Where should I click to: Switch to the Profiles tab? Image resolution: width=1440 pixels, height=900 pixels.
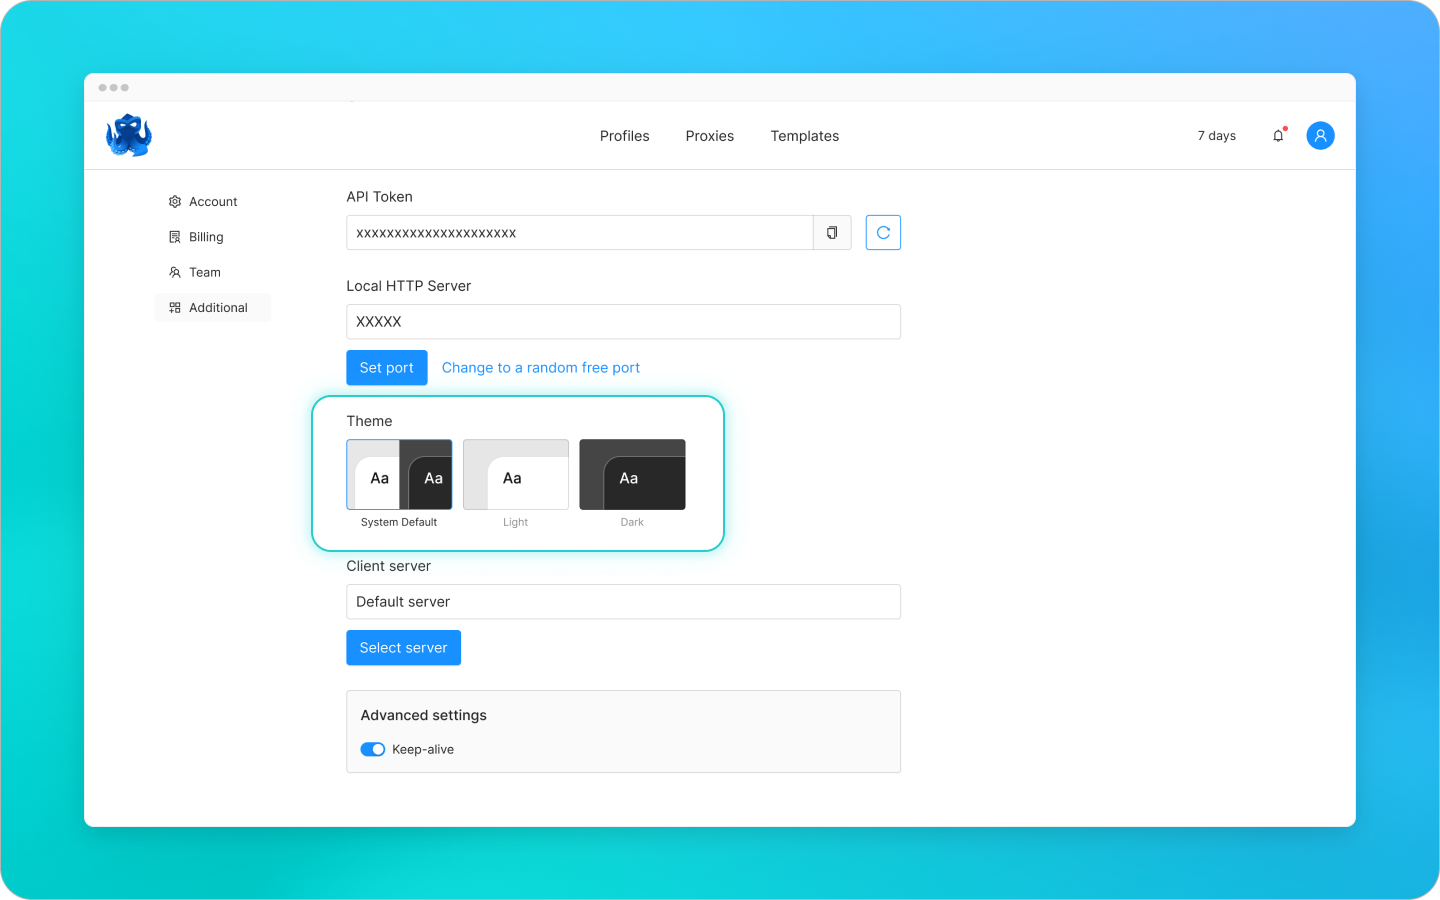pyautogui.click(x=624, y=136)
